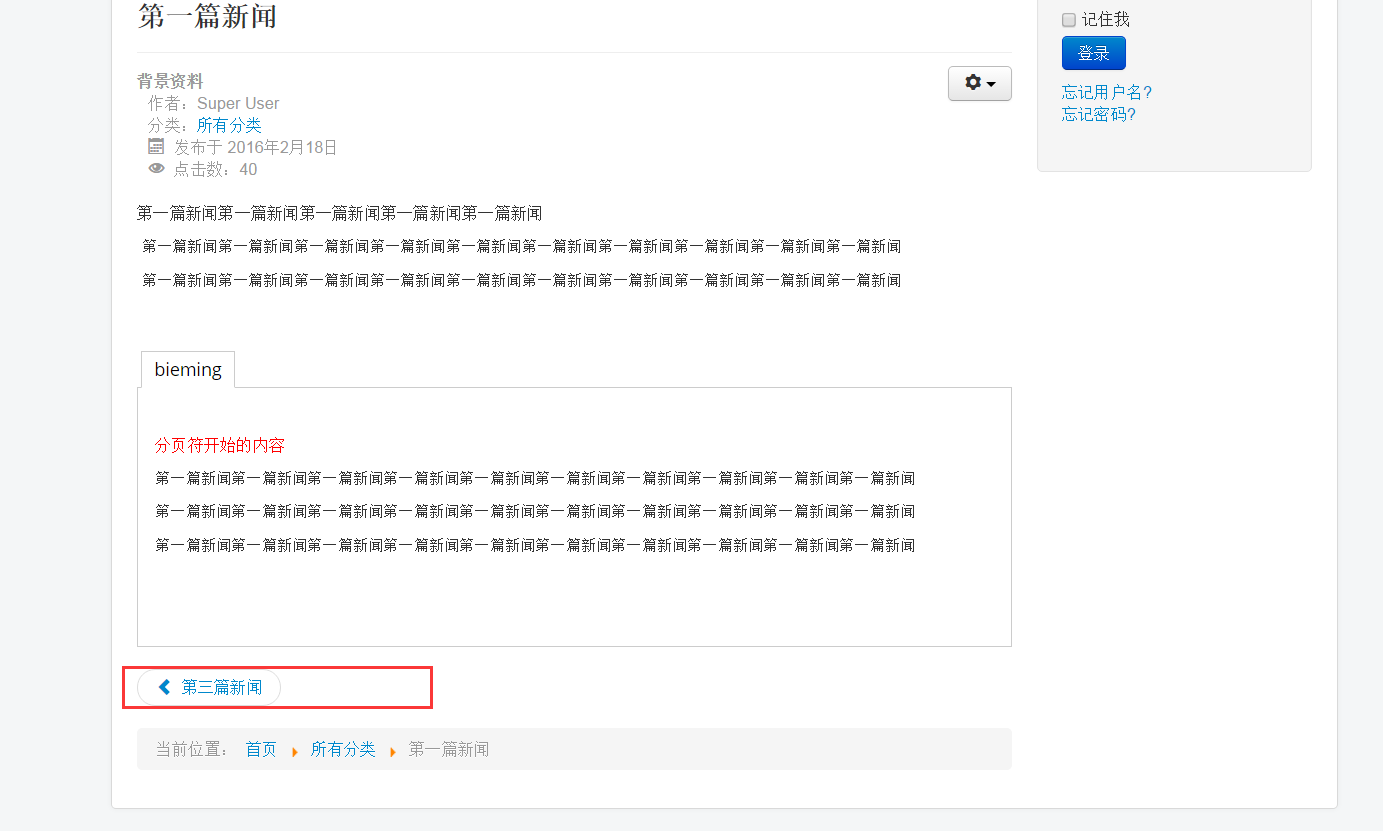Open the 忘记密码? link
This screenshot has height=831, width=1383.
pyautogui.click(x=1098, y=114)
